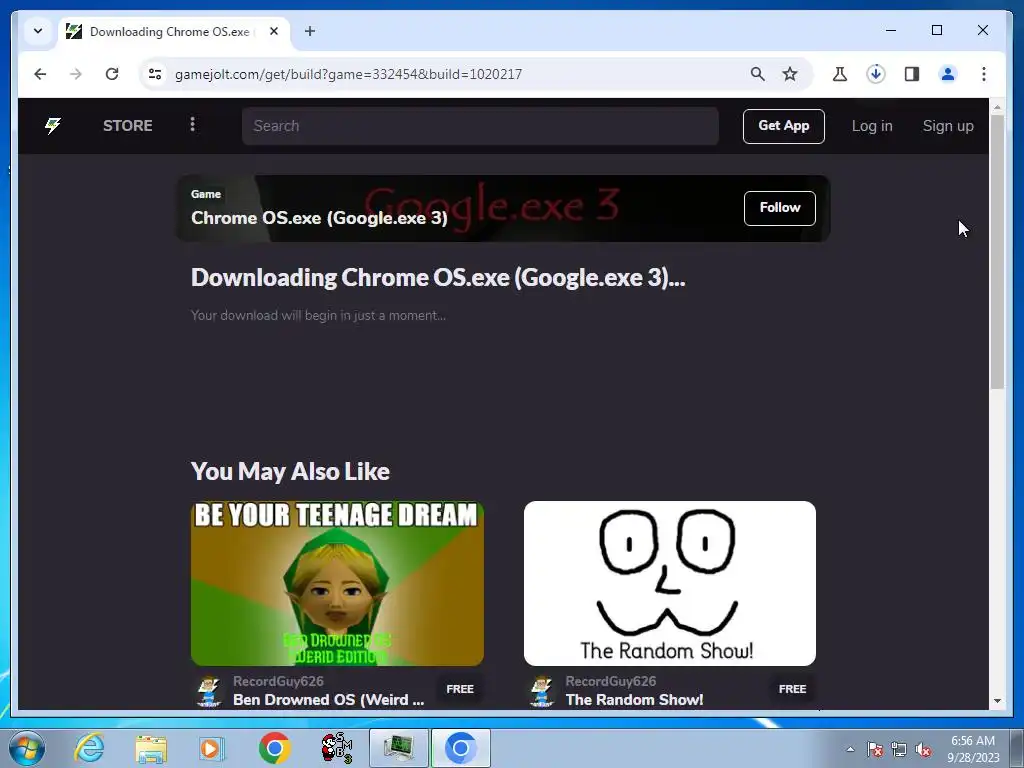Viewport: 1024px width, 768px height.
Task: Open Chrome OS.exe (Google.exe 3) game title
Action: [319, 218]
